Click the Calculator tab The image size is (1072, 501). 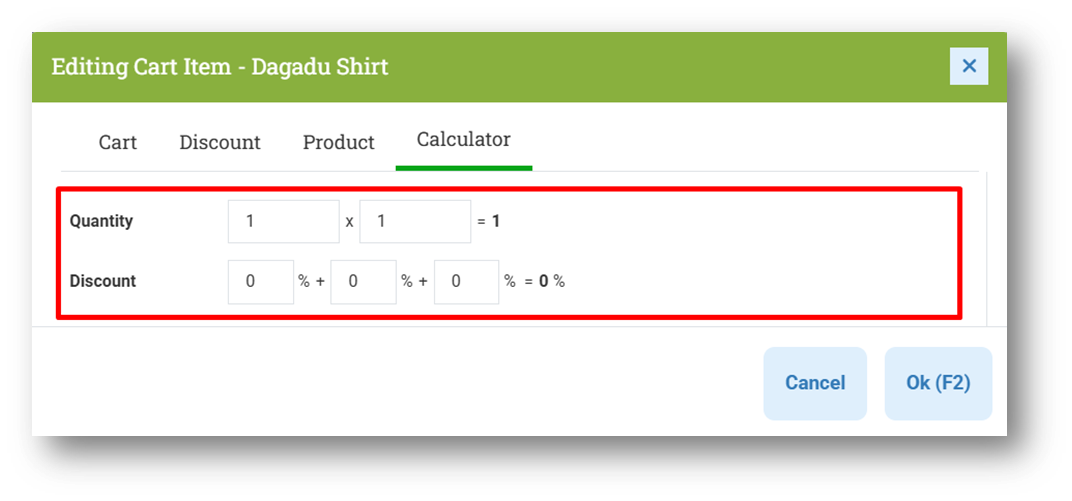pyautogui.click(x=463, y=140)
